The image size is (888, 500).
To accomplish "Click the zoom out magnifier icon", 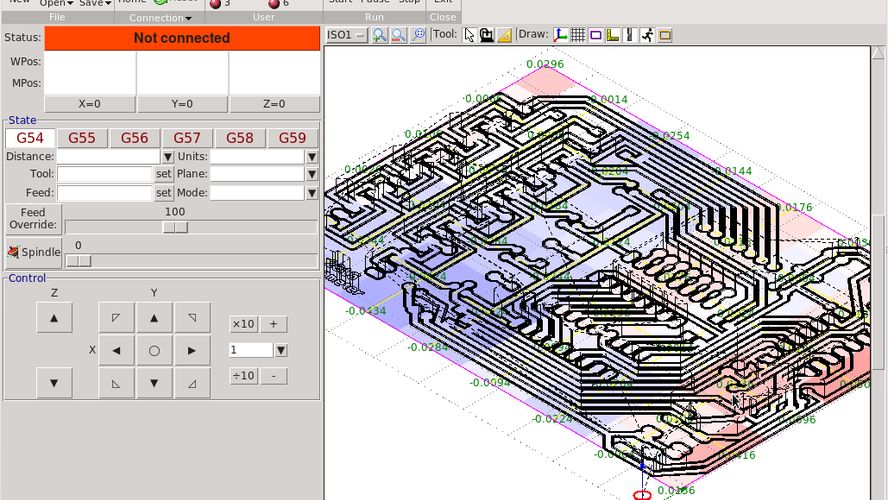I will [399, 35].
